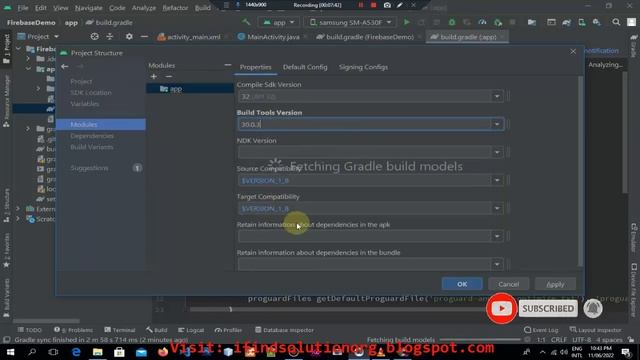Open NDK Version dropdown arrow
640x360 pixels.
point(497,152)
